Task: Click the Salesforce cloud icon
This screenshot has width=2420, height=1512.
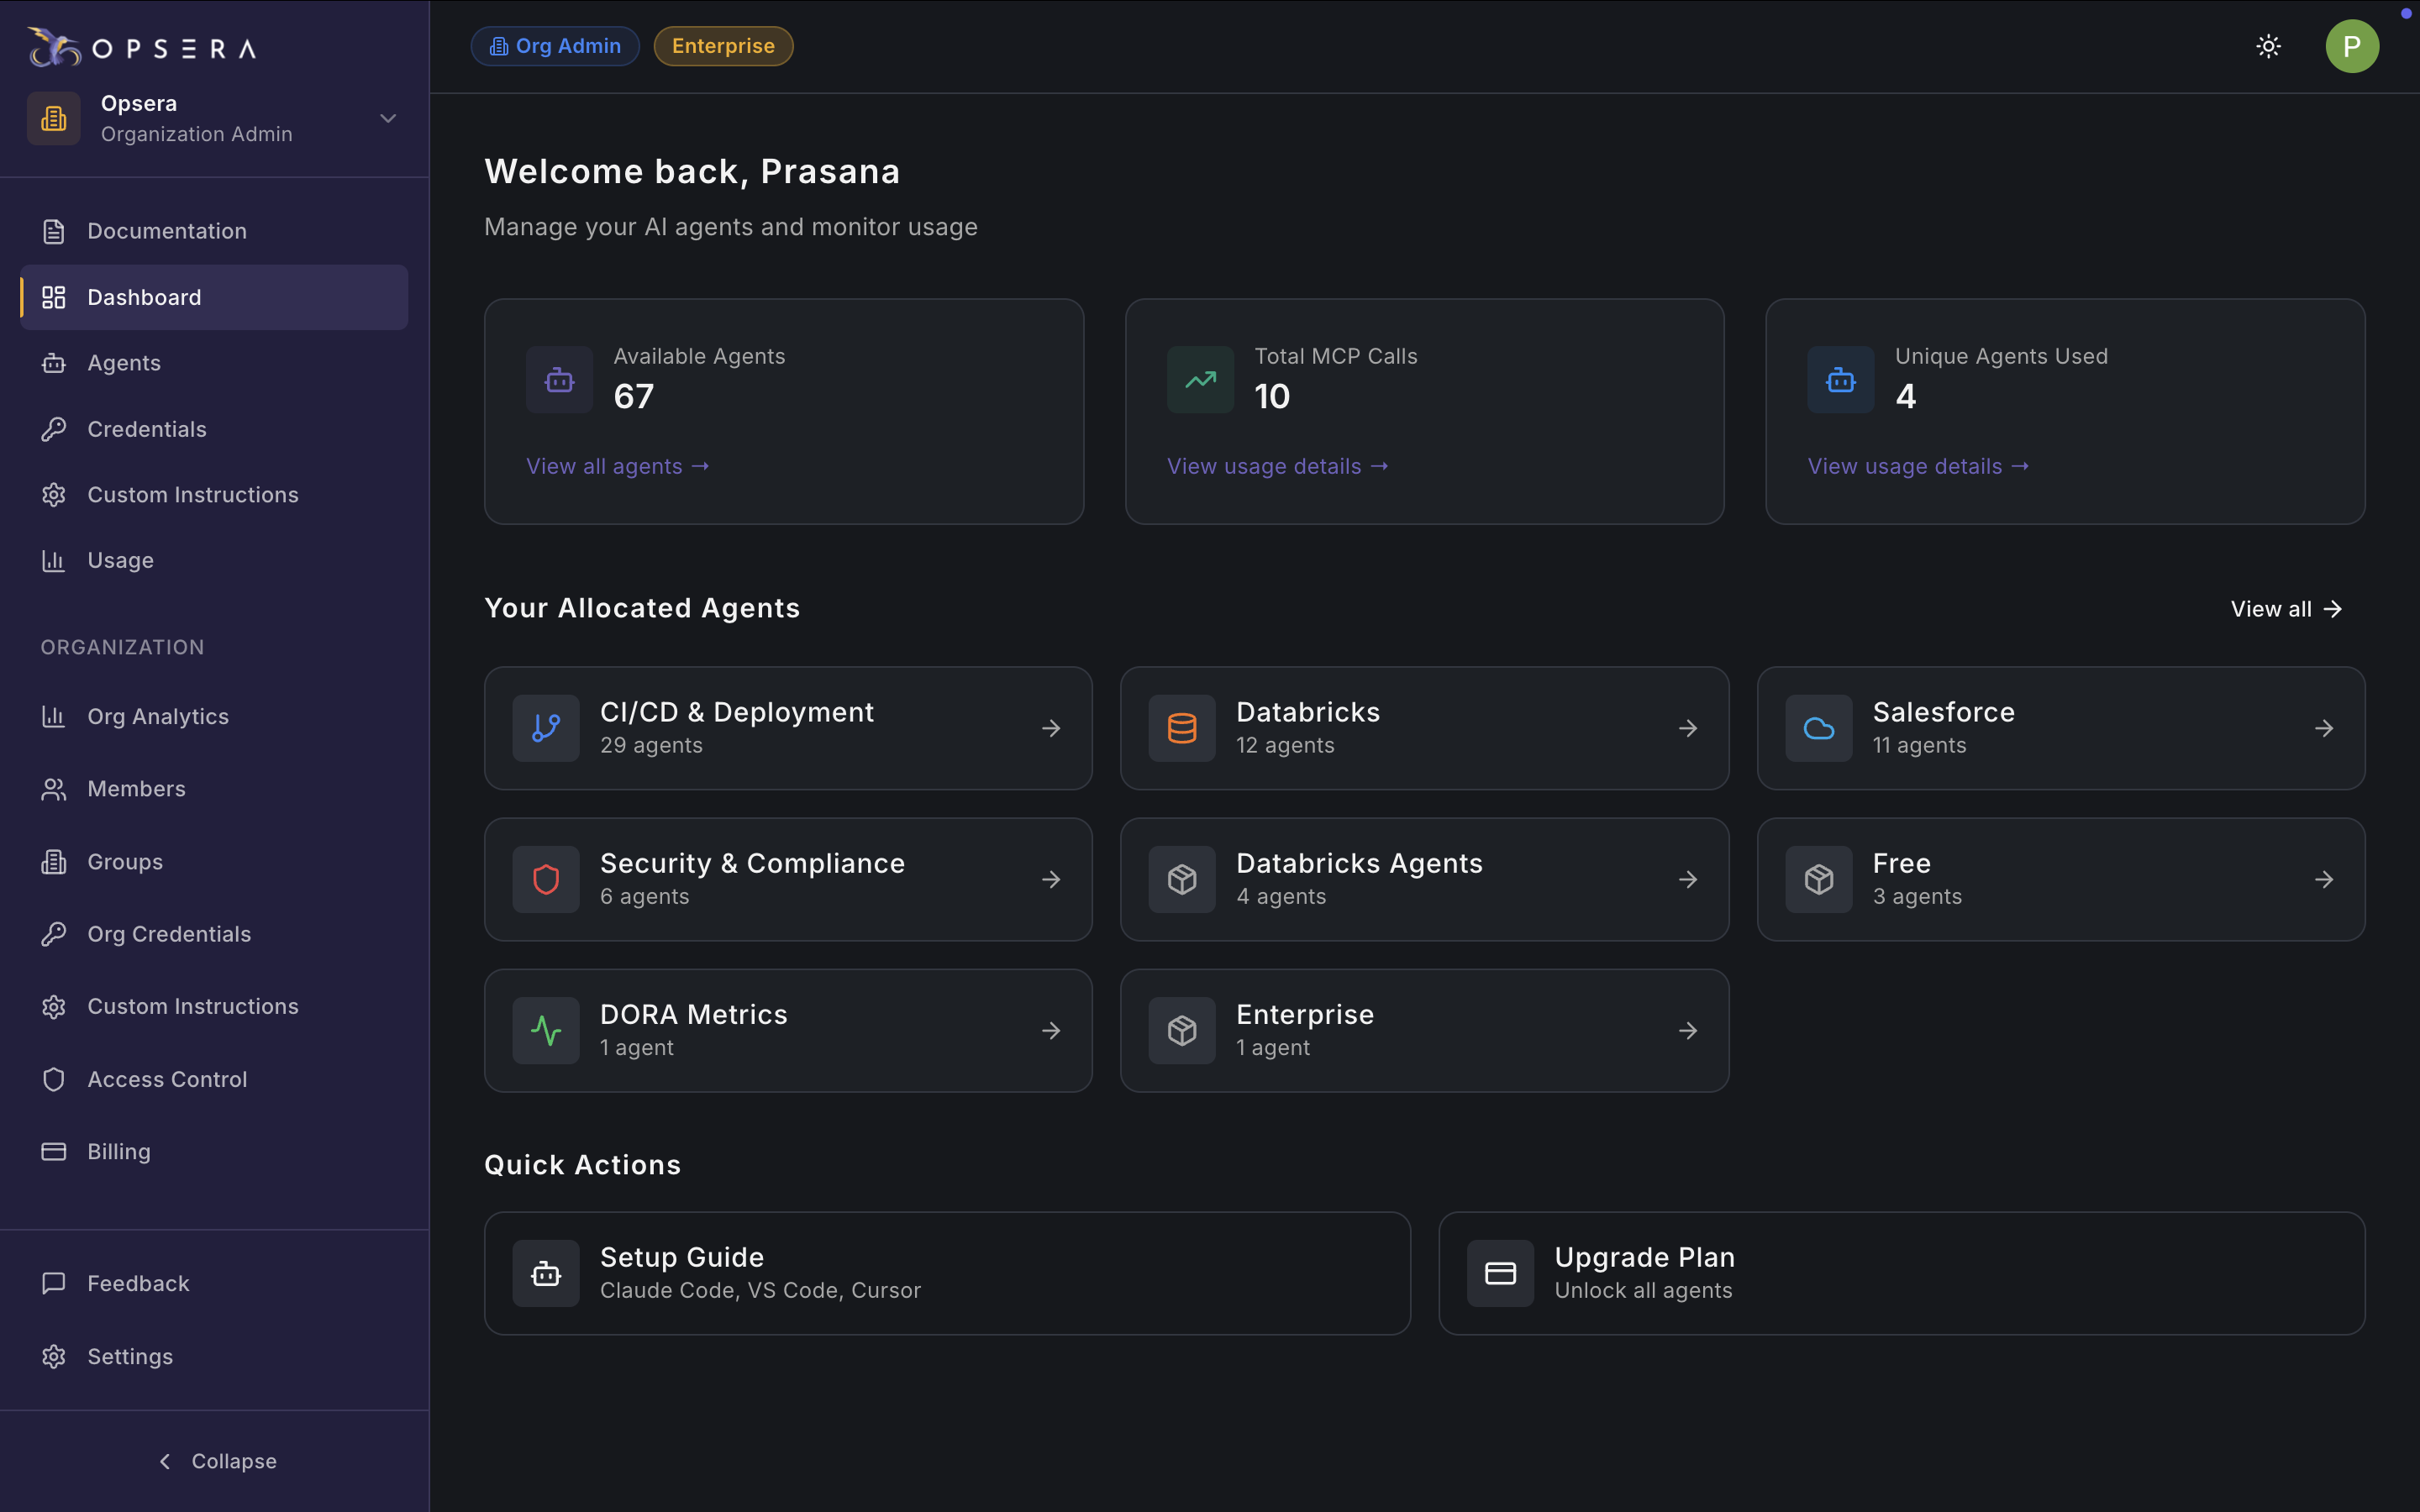Action: tap(1818, 728)
